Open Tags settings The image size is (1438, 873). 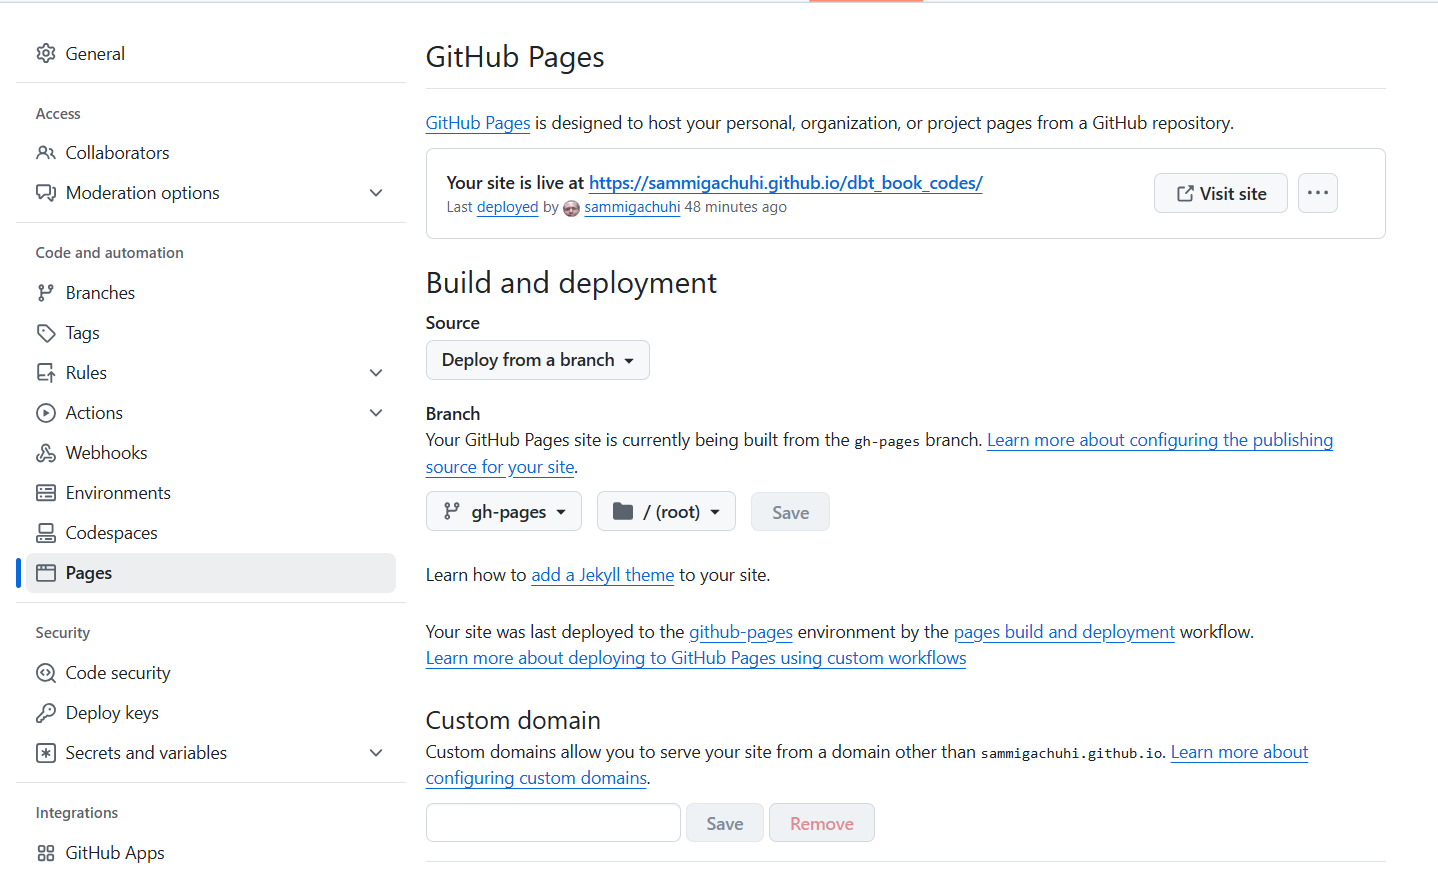tap(211, 333)
